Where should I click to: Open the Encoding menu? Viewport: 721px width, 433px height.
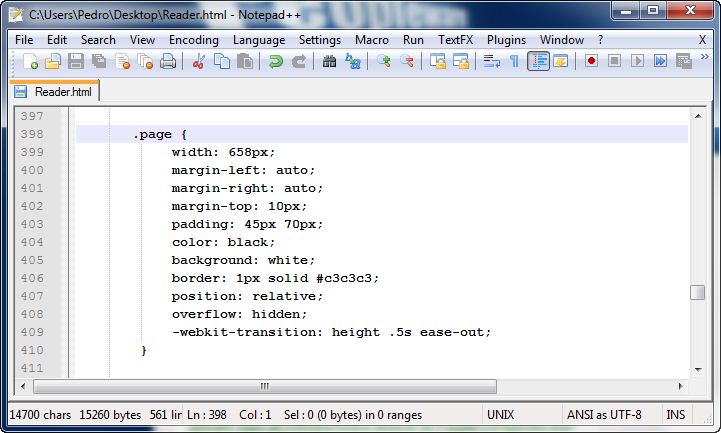click(x=194, y=39)
